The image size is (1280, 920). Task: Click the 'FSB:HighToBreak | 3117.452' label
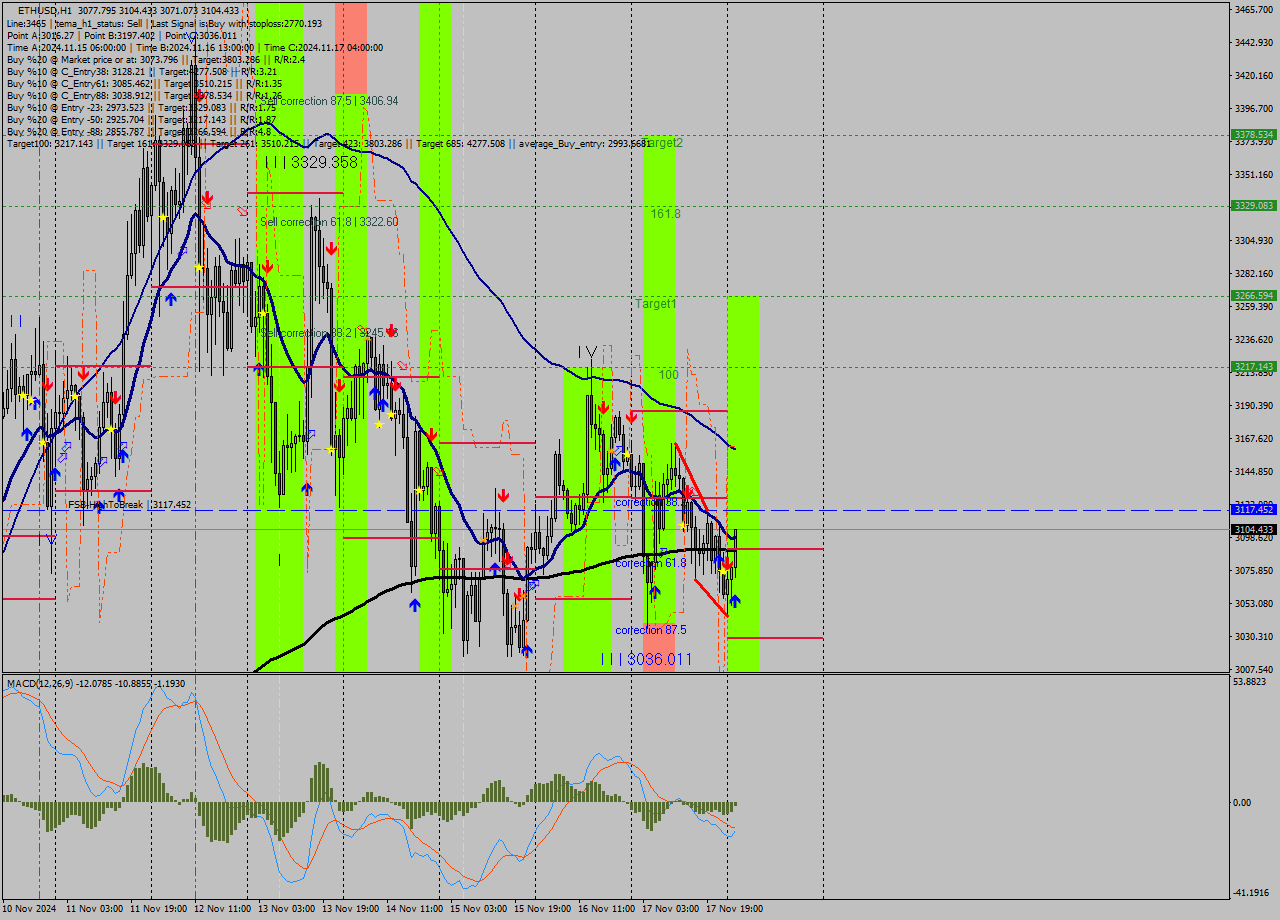pyautogui.click(x=129, y=505)
